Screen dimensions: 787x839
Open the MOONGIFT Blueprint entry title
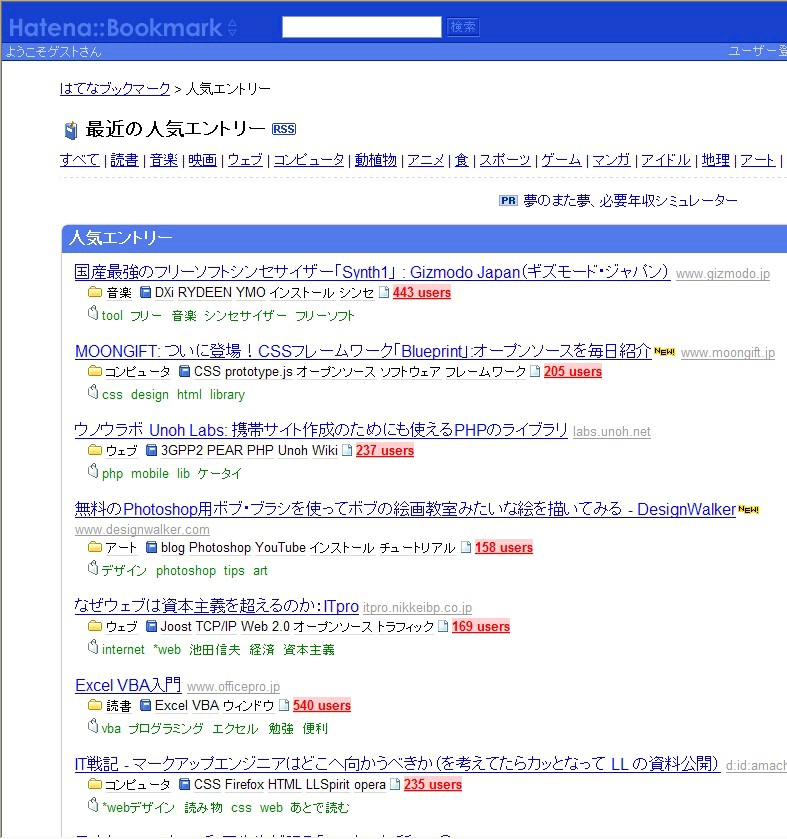coord(363,351)
